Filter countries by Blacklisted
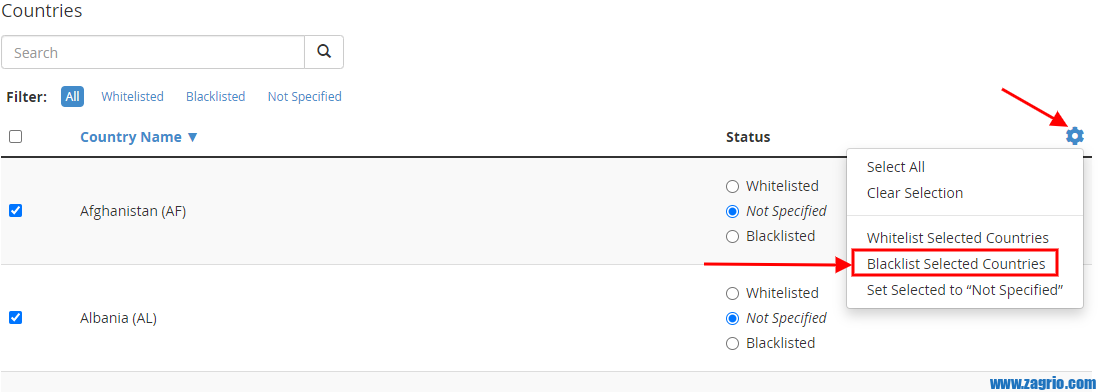1098x392 pixels. point(216,97)
